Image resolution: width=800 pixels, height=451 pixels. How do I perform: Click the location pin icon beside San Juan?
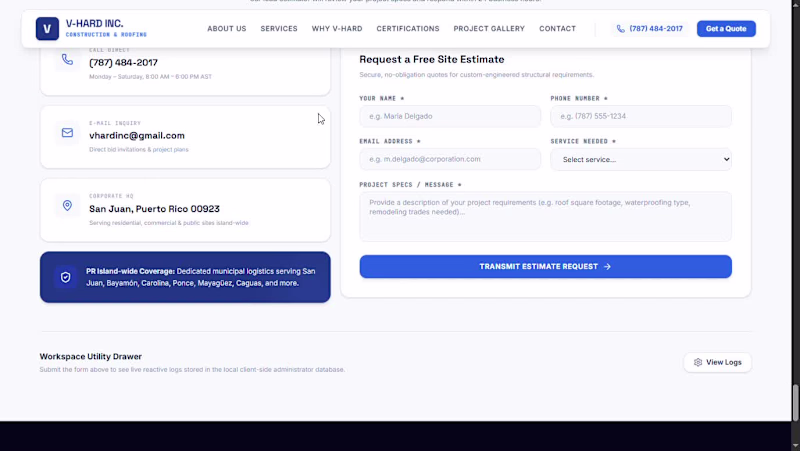click(67, 206)
